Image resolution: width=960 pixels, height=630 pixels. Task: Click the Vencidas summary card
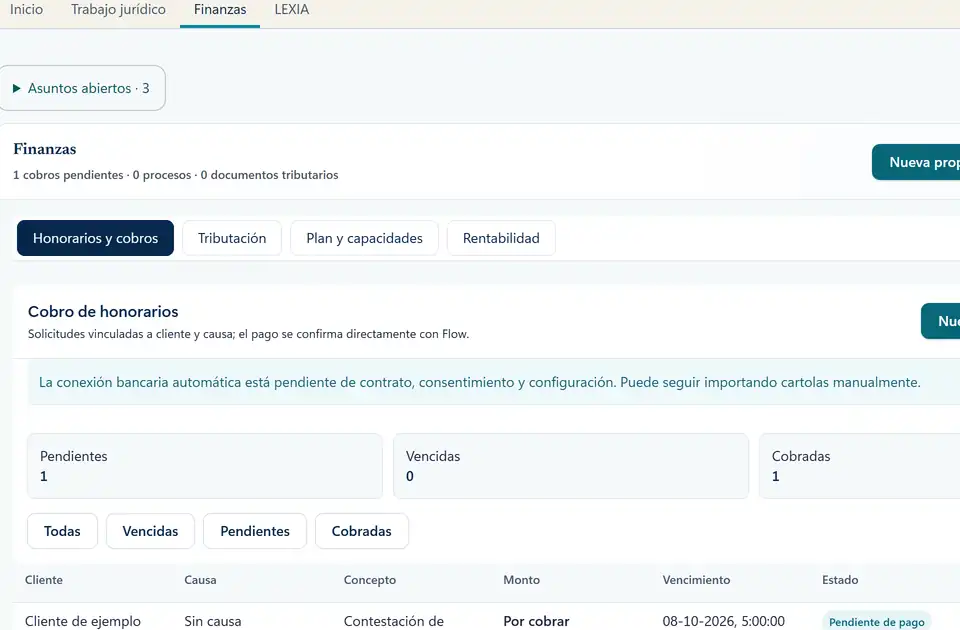coord(571,466)
